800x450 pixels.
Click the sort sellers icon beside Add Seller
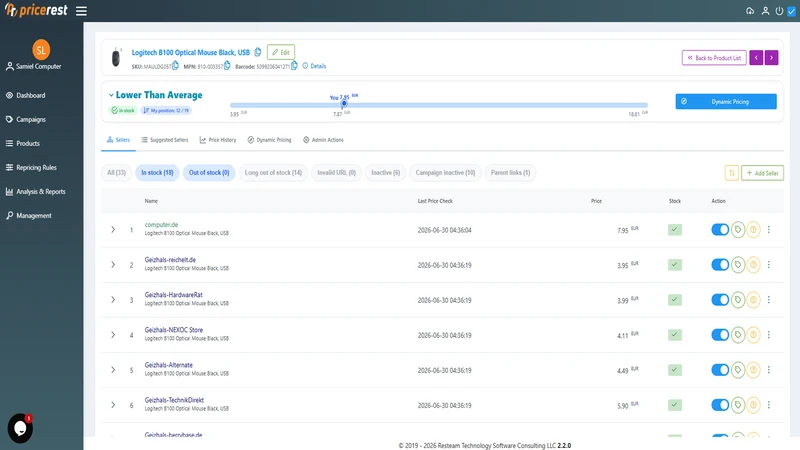tap(732, 173)
